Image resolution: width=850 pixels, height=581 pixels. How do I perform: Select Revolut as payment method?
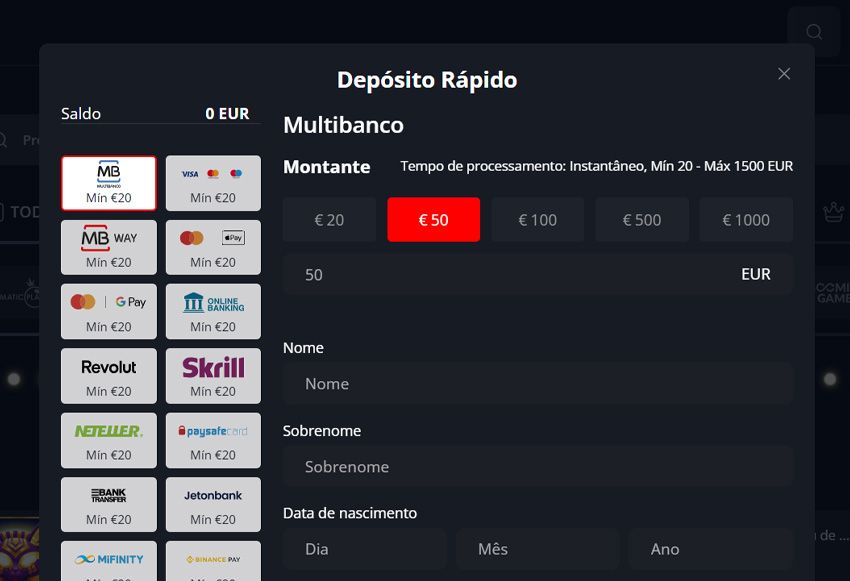[x=109, y=376]
